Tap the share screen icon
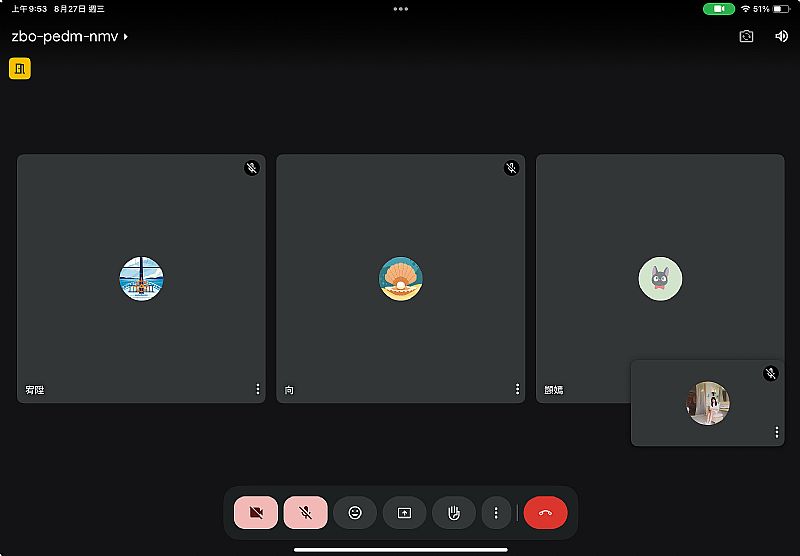 click(404, 513)
